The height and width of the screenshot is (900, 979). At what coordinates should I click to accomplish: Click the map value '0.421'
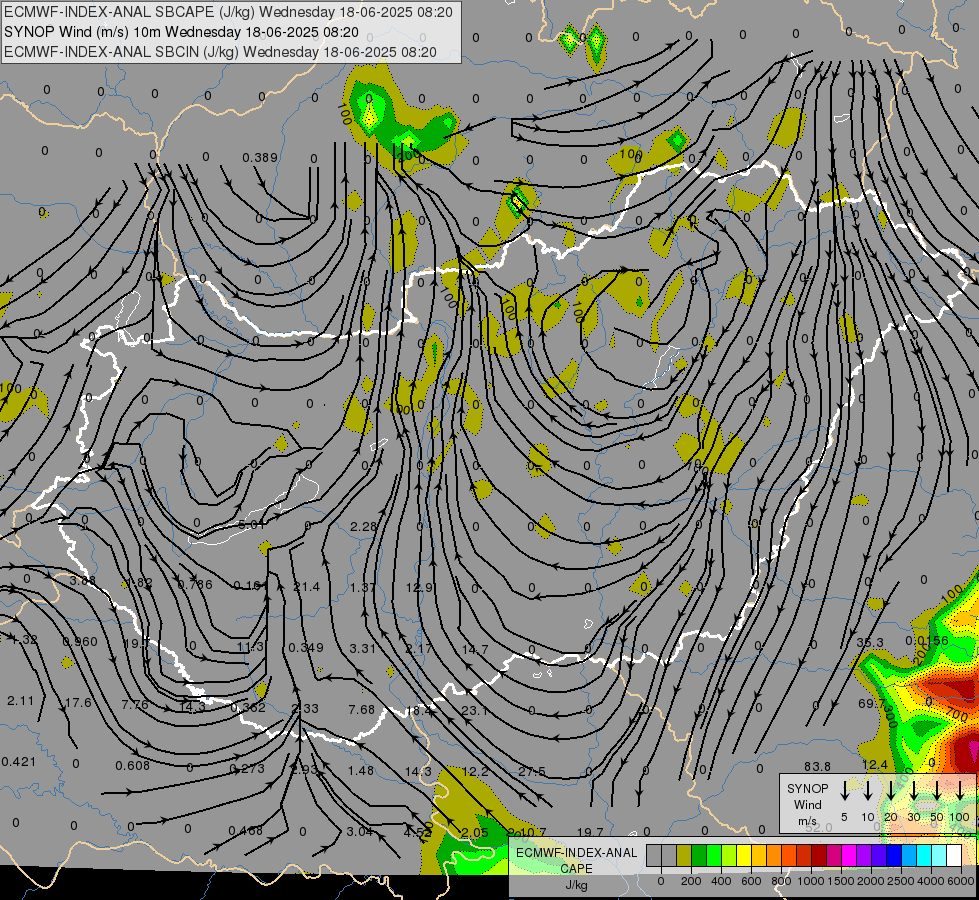19,761
